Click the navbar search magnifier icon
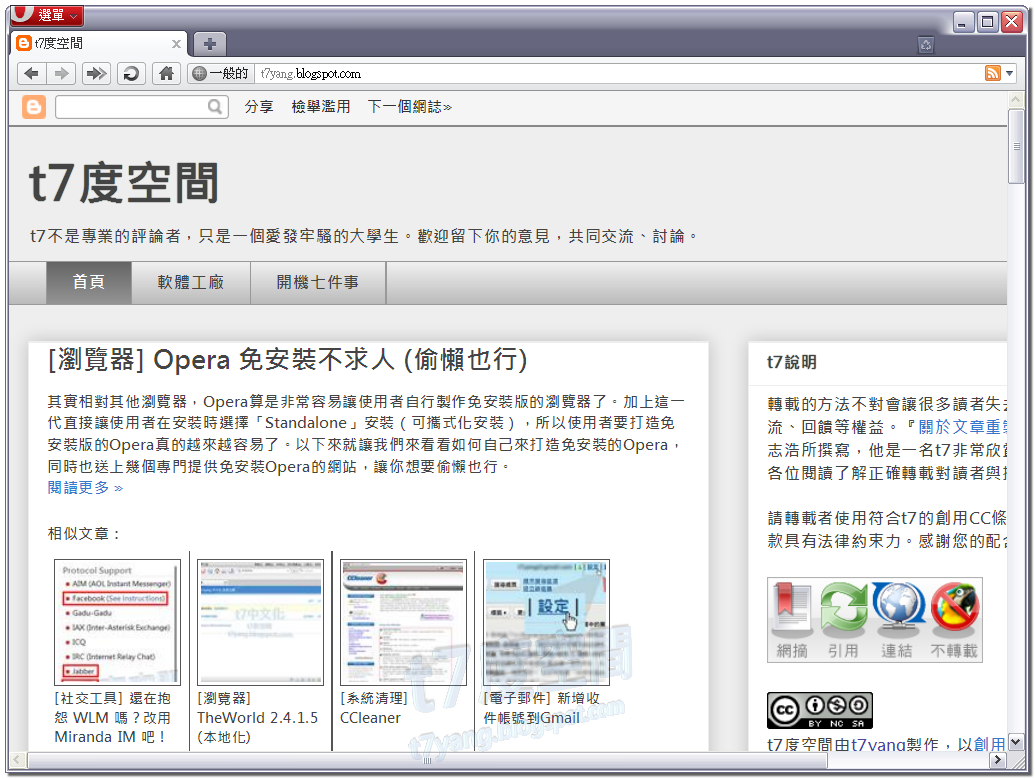Image resolution: width=1035 pixels, height=779 pixels. [215, 106]
